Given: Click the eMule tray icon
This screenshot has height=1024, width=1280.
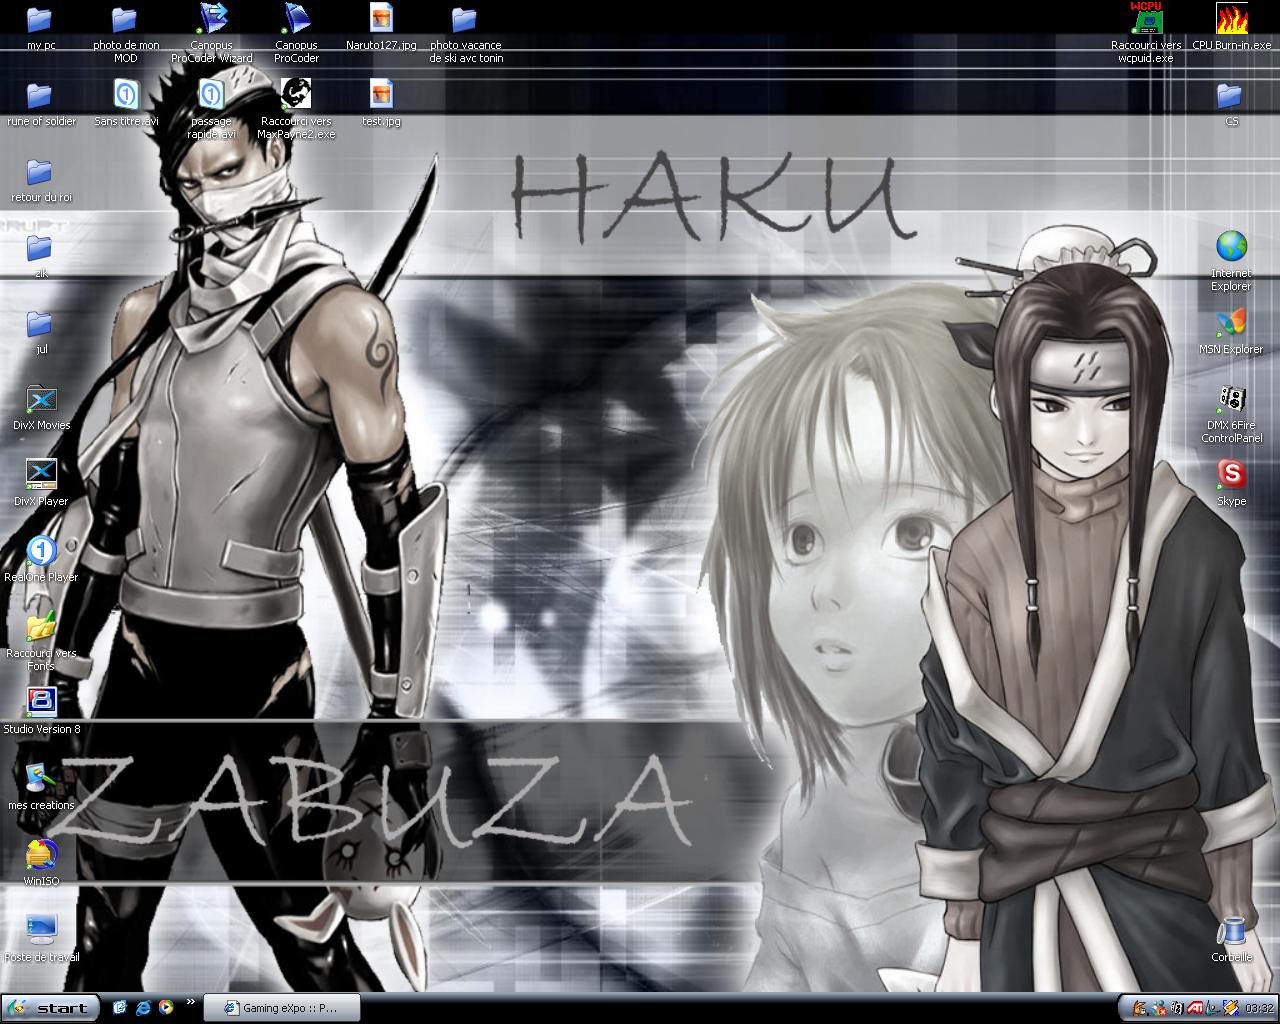Looking at the screenshot, I should pos(1139,1008).
